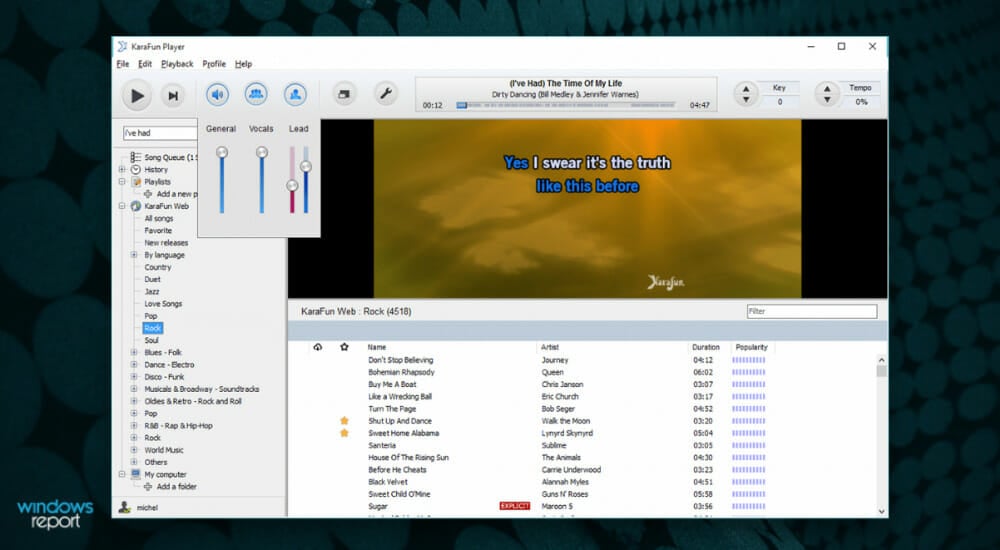Expand the World Music category
Screen dimensions: 1000x550
(134, 450)
